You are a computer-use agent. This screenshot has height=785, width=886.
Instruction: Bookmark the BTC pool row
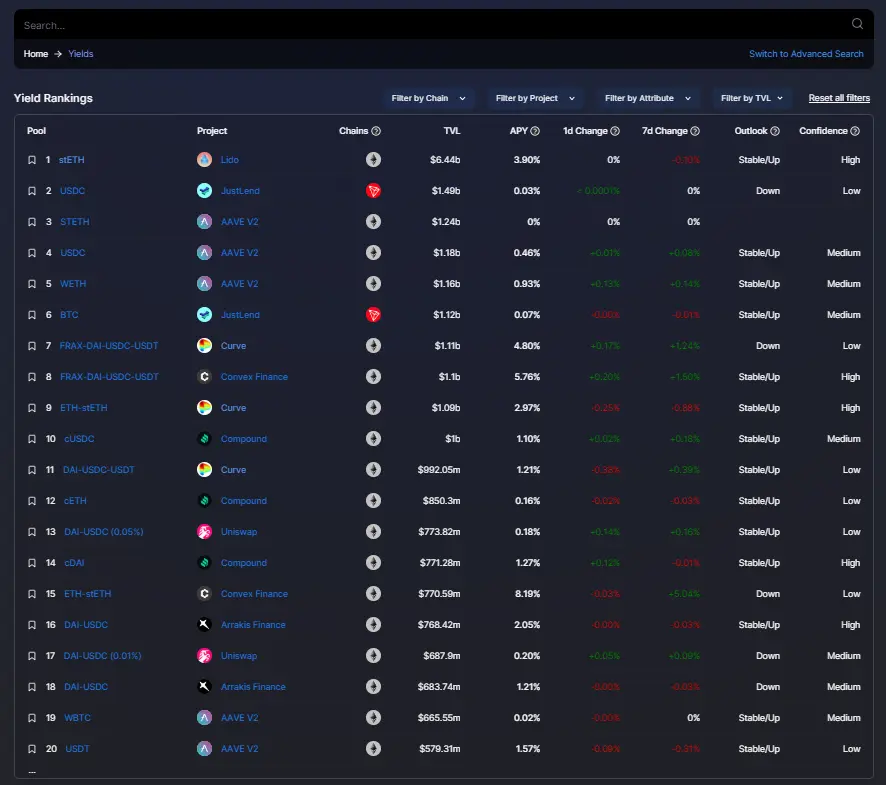point(32,315)
